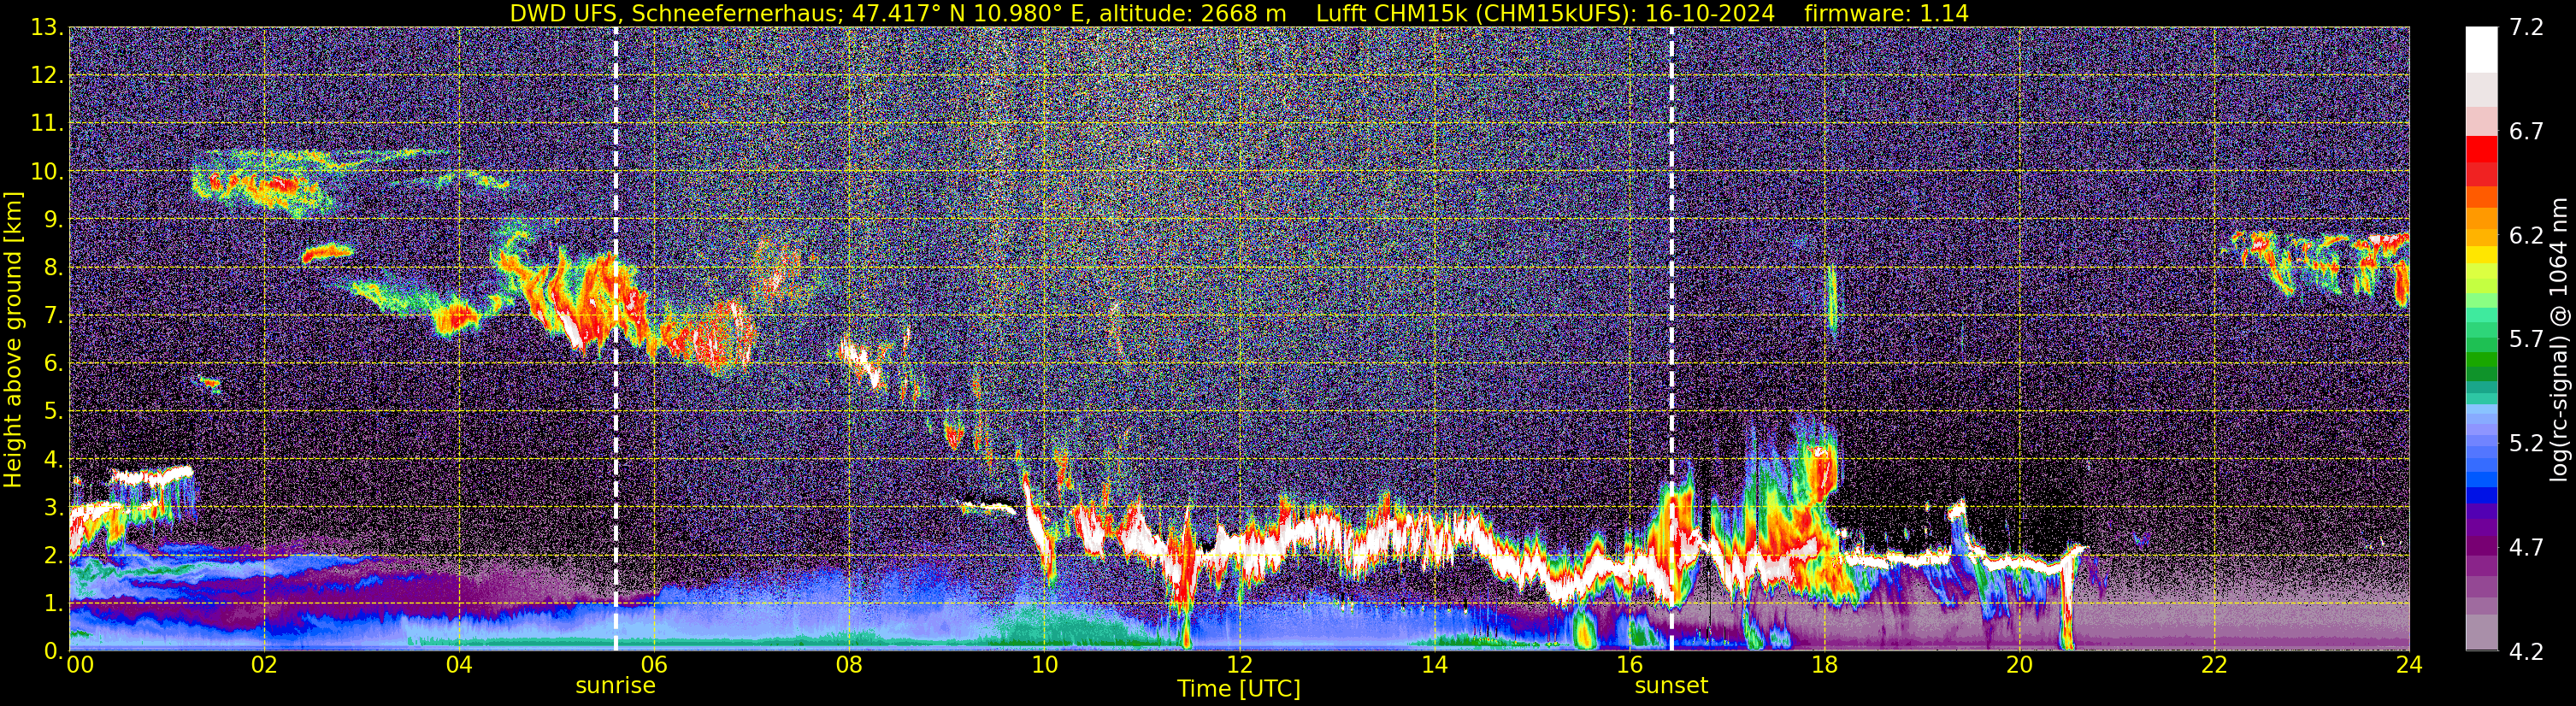2576x706 pixels.
Task: Select the time axis tick '22'
Action: click(x=2214, y=665)
